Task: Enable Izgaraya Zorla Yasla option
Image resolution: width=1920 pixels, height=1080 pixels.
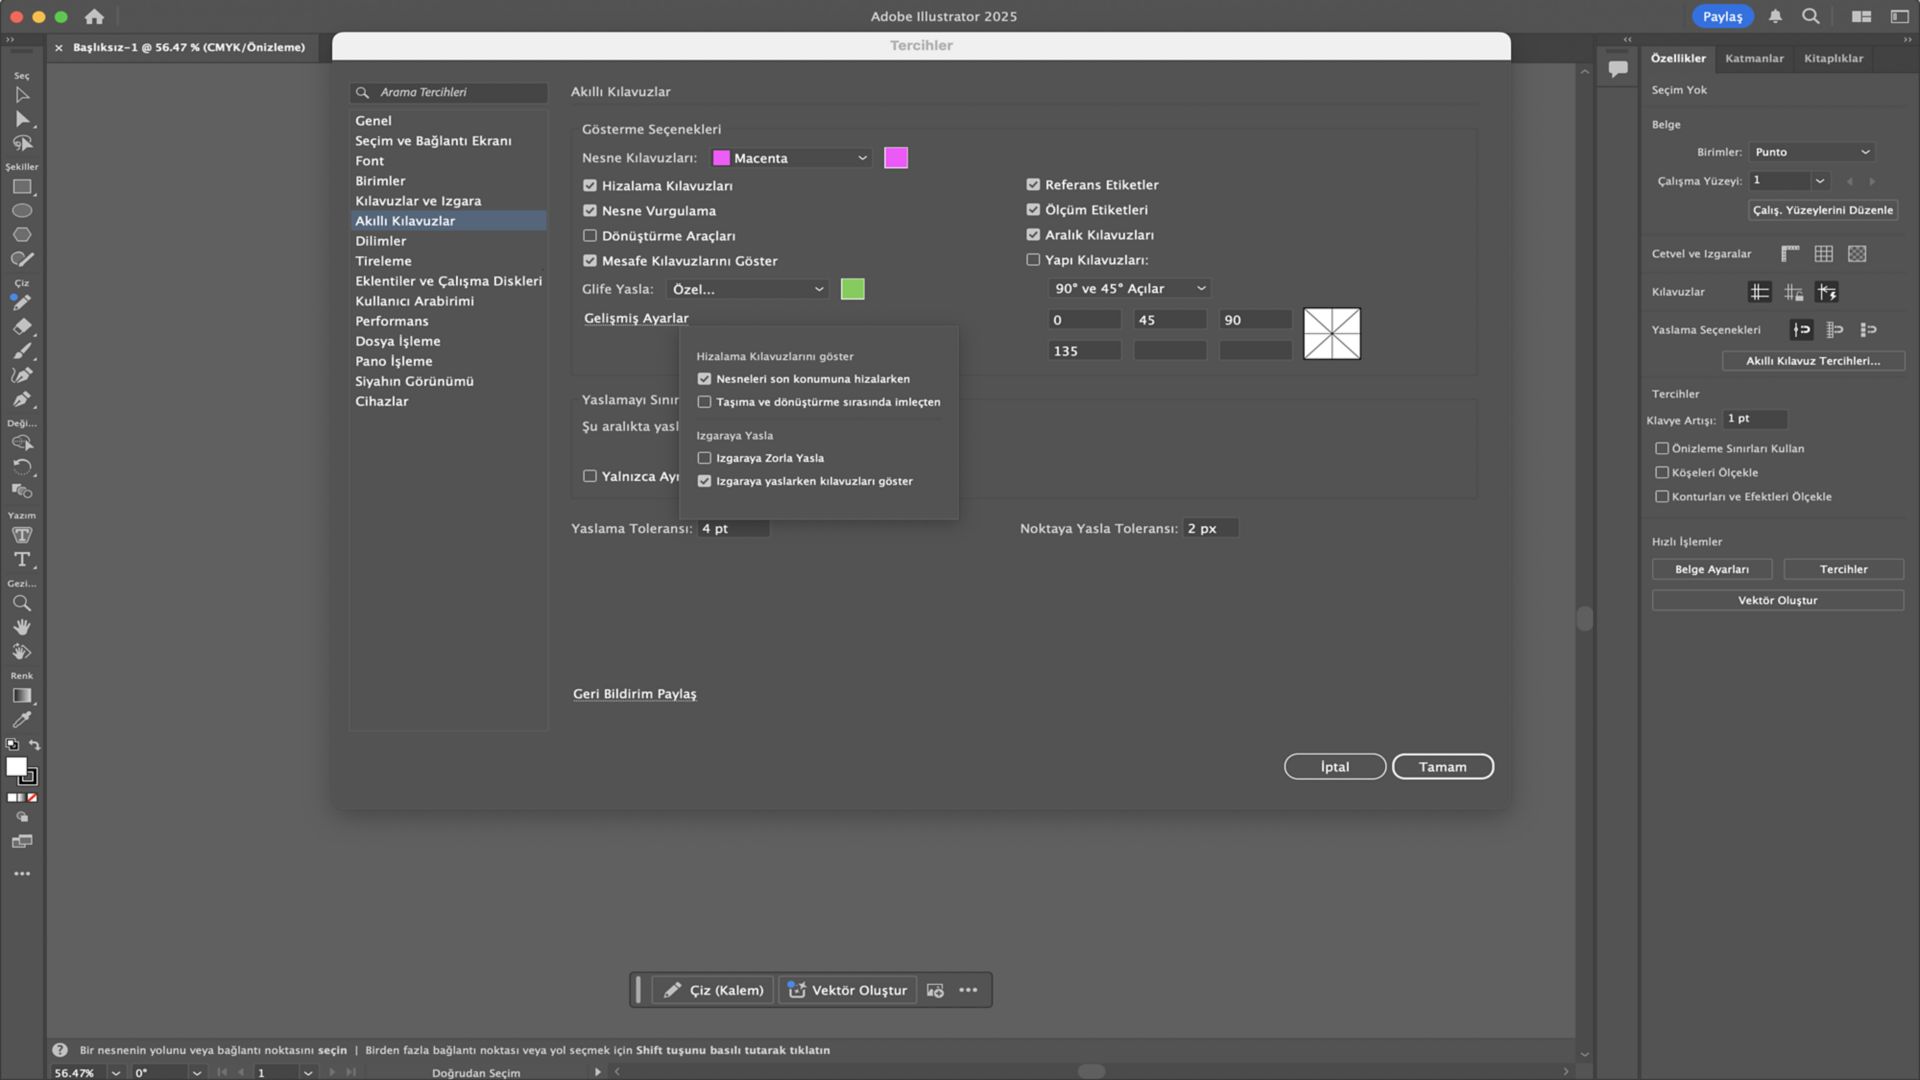Action: (705, 458)
